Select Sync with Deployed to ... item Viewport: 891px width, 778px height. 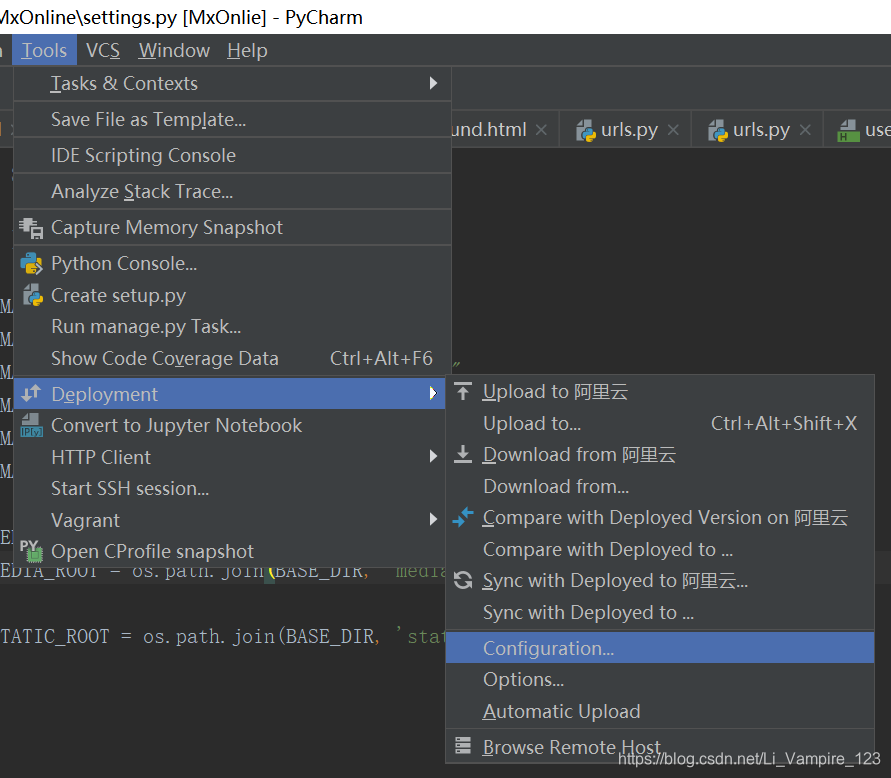click(x=660, y=613)
